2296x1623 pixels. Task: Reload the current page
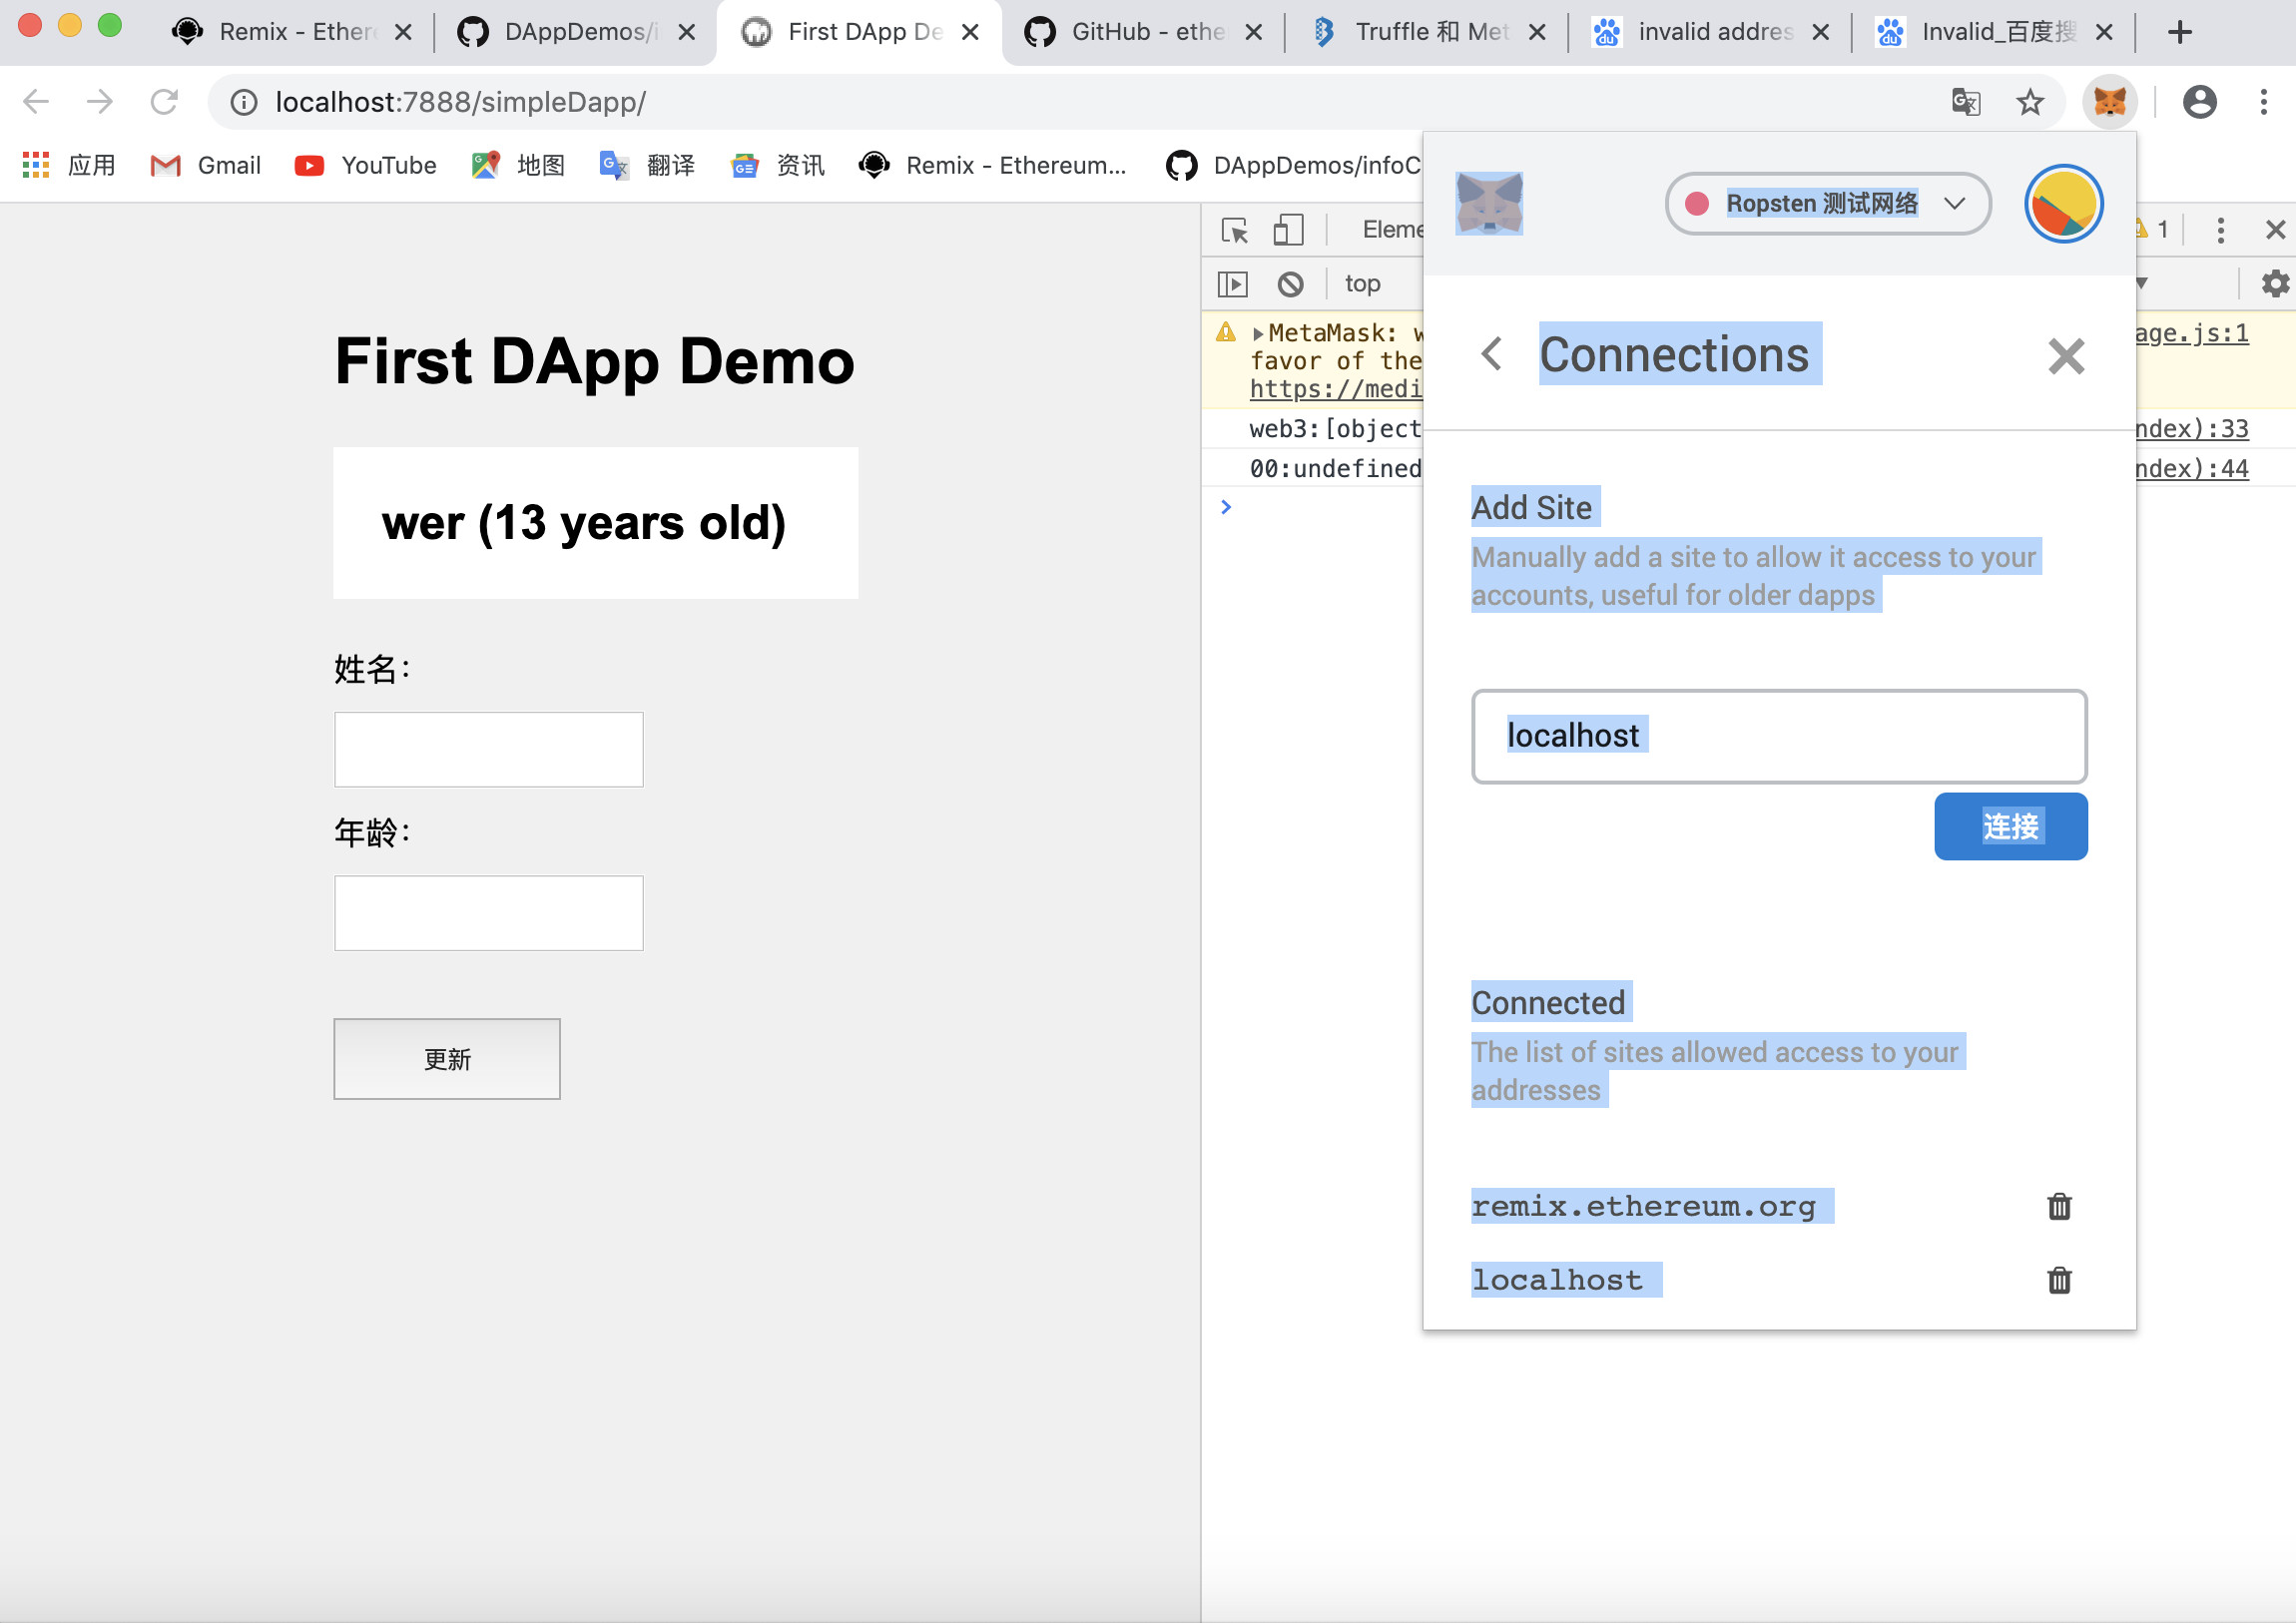[x=164, y=101]
